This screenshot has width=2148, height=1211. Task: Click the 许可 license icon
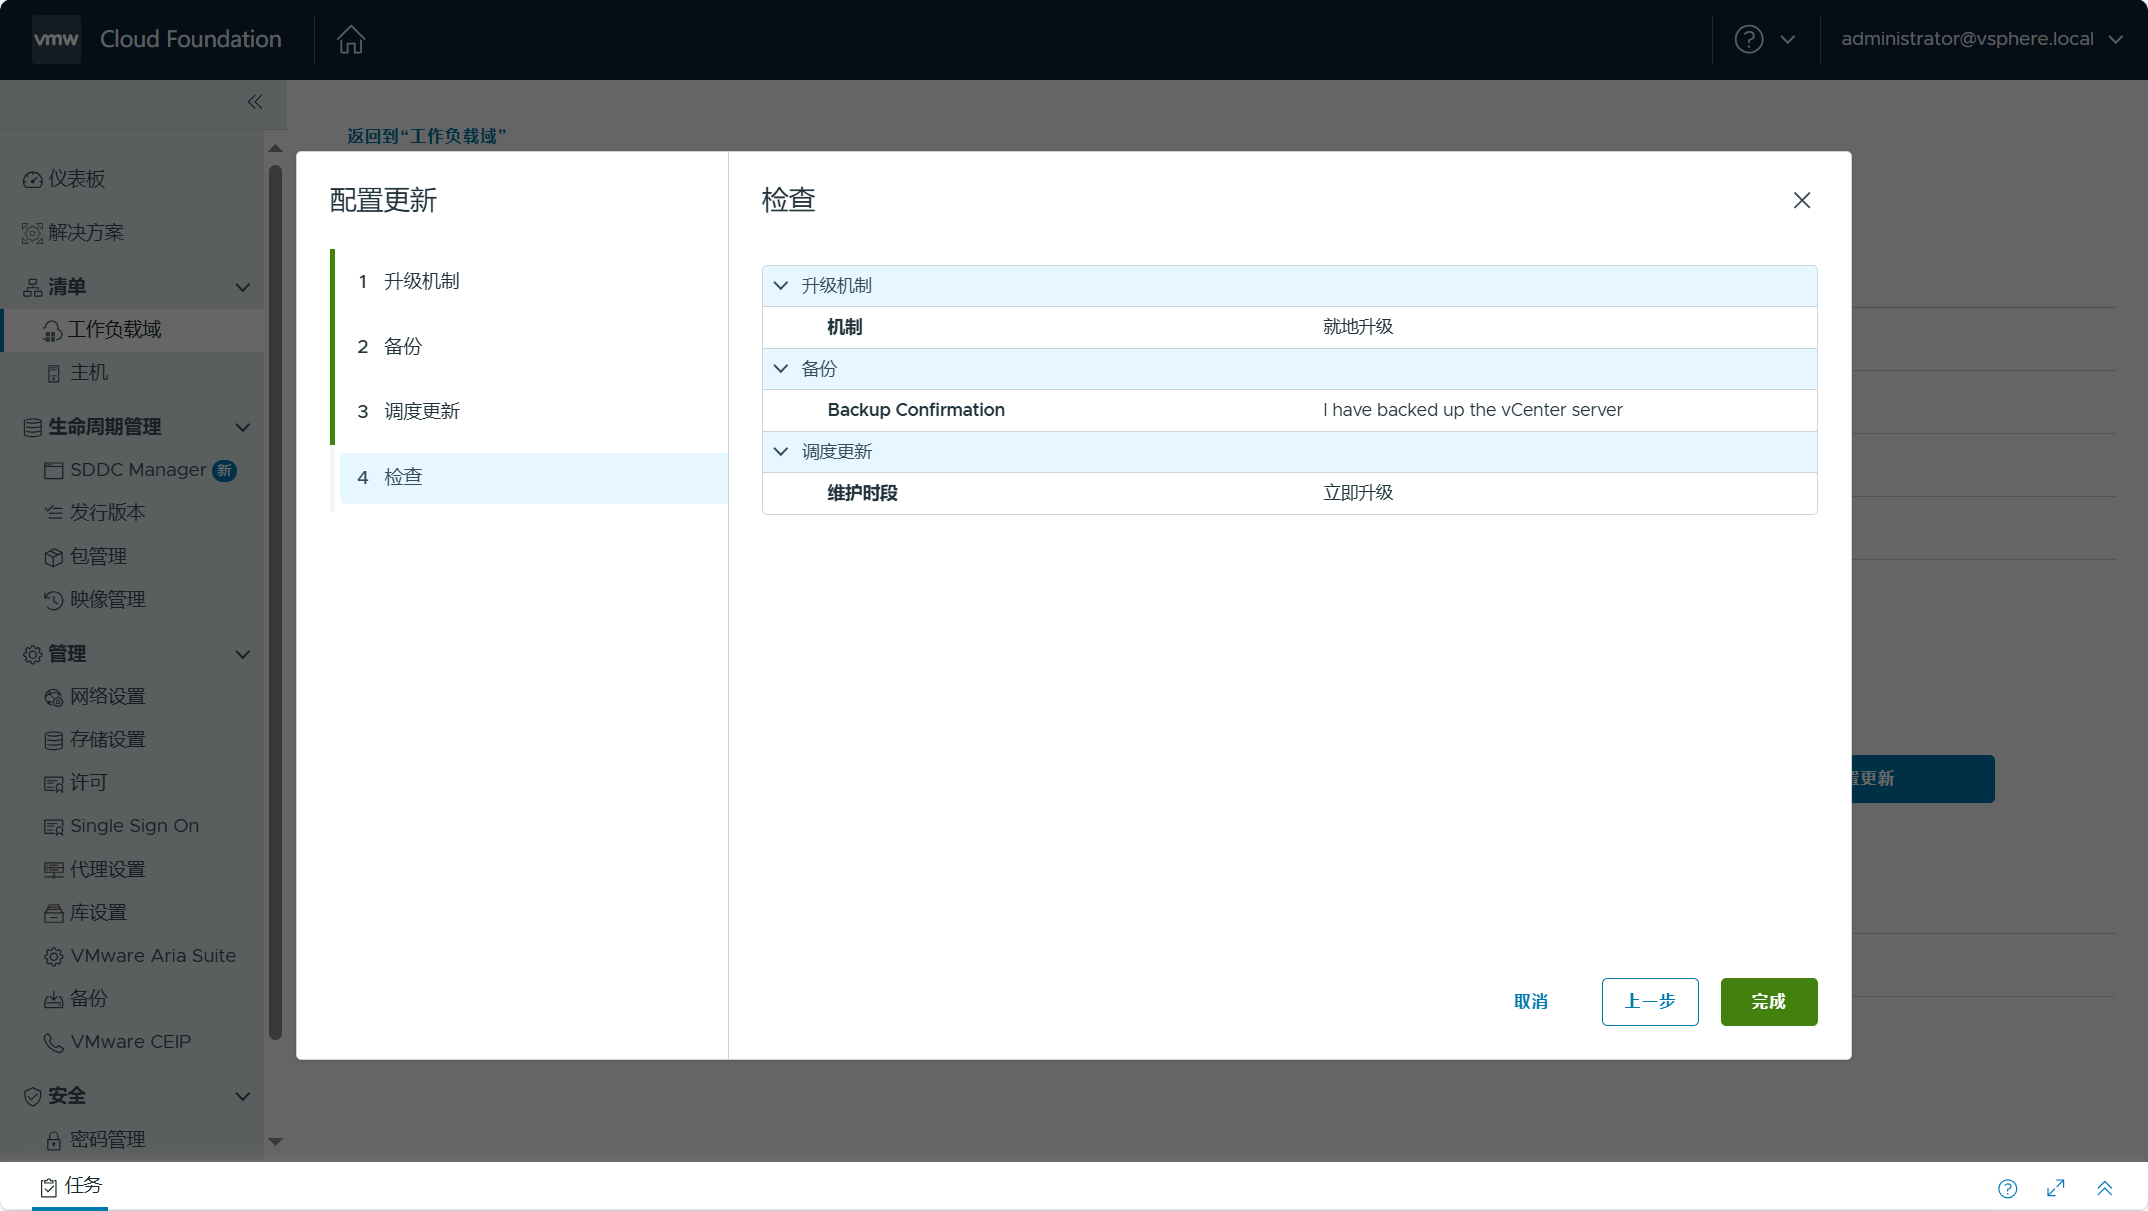click(x=54, y=784)
